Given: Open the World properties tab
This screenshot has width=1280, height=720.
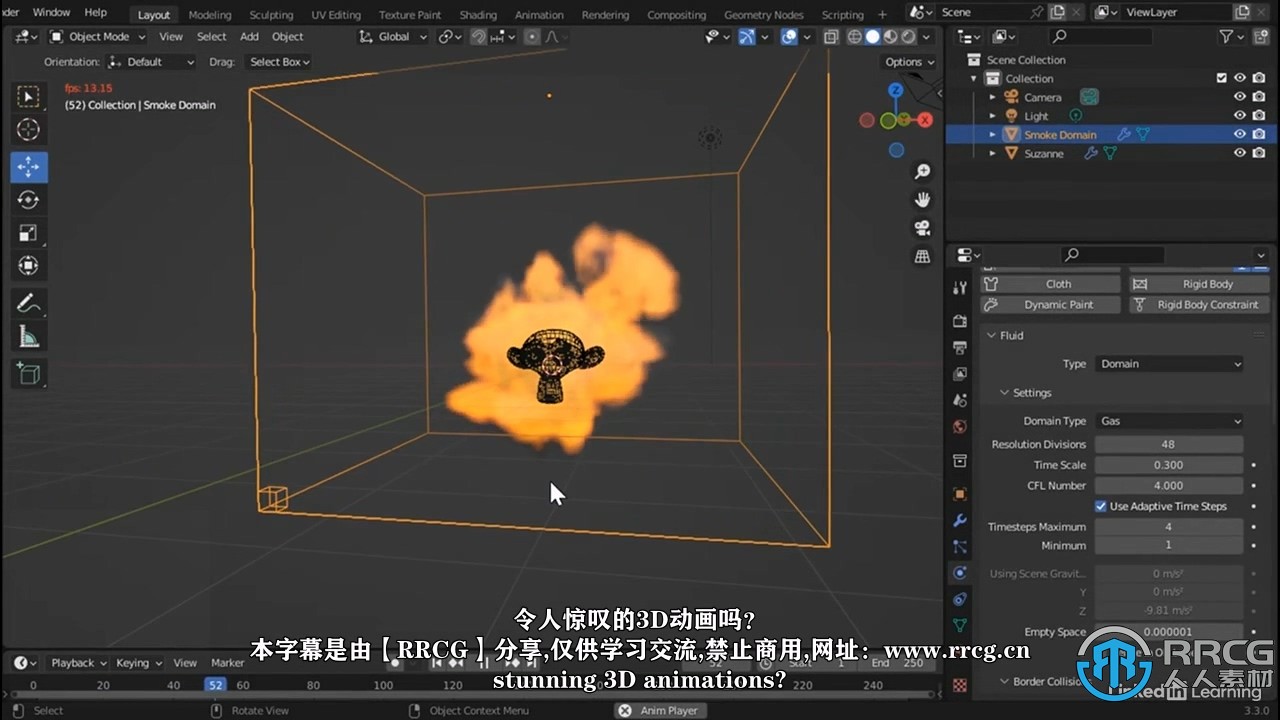Looking at the screenshot, I should pos(960,427).
